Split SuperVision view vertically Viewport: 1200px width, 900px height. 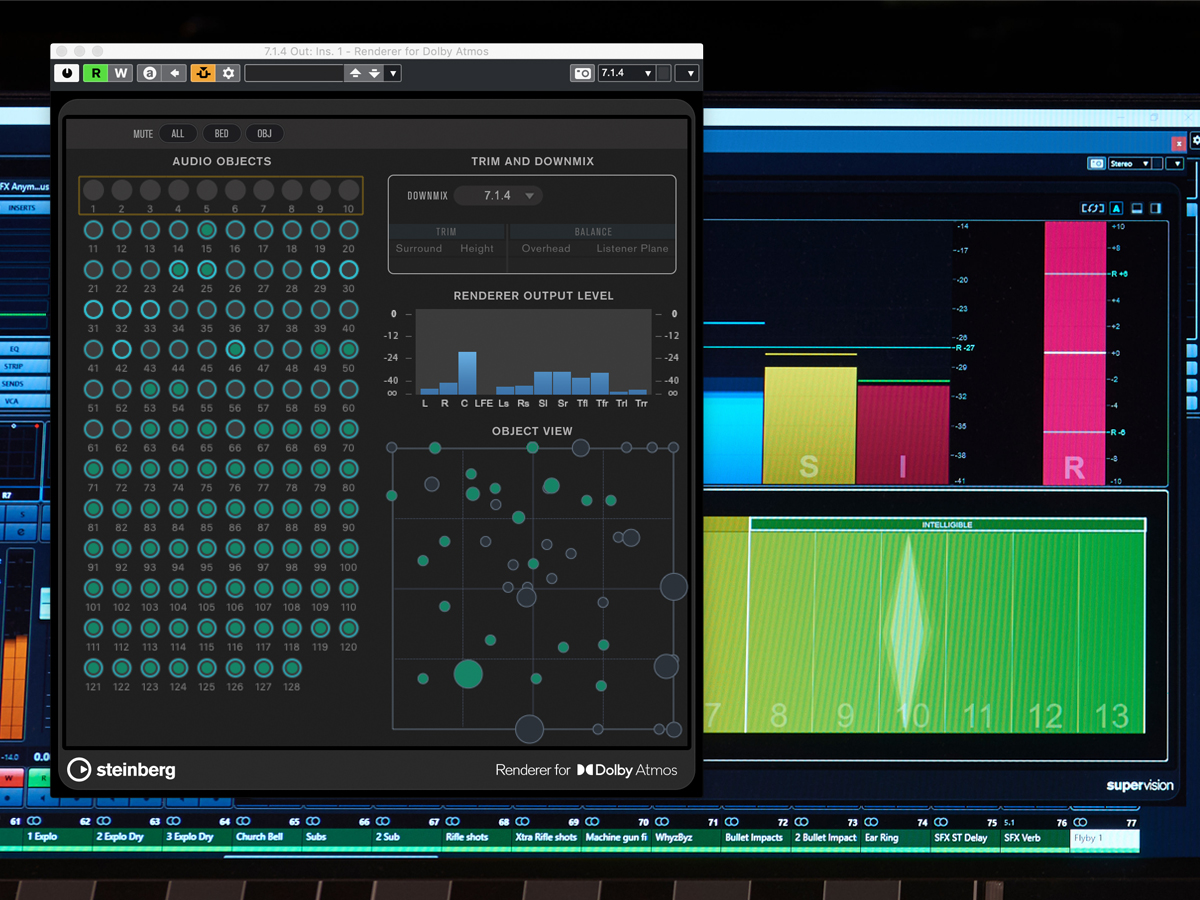[x=1156, y=208]
